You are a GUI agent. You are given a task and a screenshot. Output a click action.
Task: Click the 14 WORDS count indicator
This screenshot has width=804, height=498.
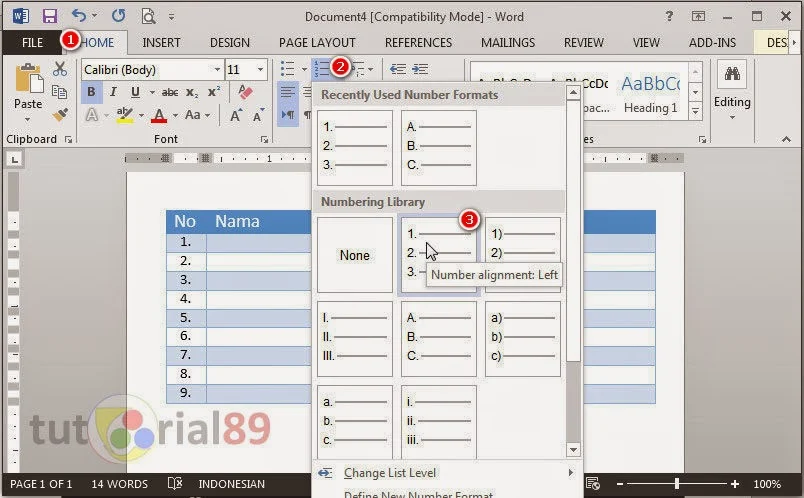click(x=119, y=484)
